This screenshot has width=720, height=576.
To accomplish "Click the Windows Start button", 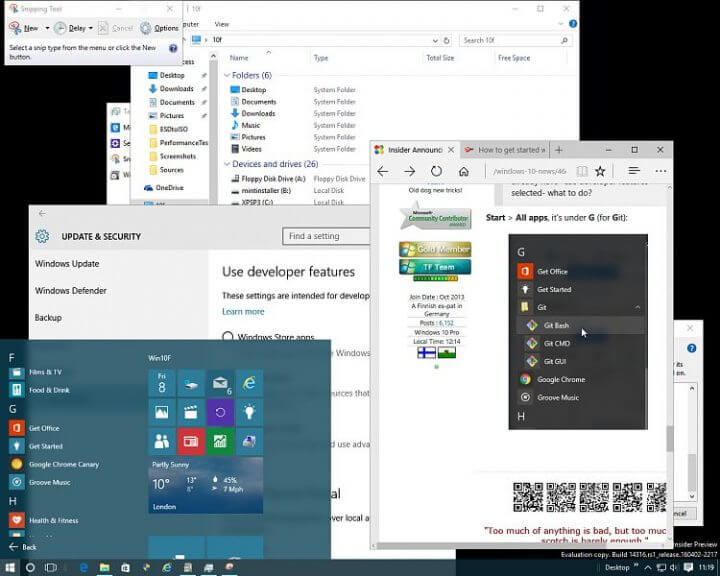I will pyautogui.click(x=10, y=568).
